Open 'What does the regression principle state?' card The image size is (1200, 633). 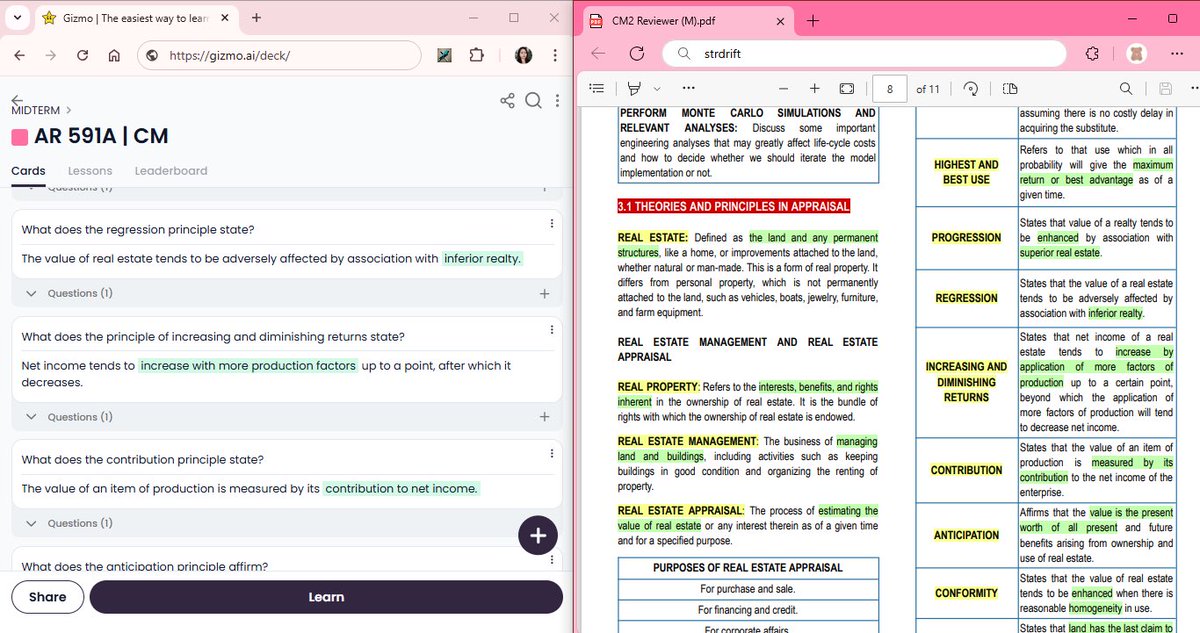click(x=138, y=230)
